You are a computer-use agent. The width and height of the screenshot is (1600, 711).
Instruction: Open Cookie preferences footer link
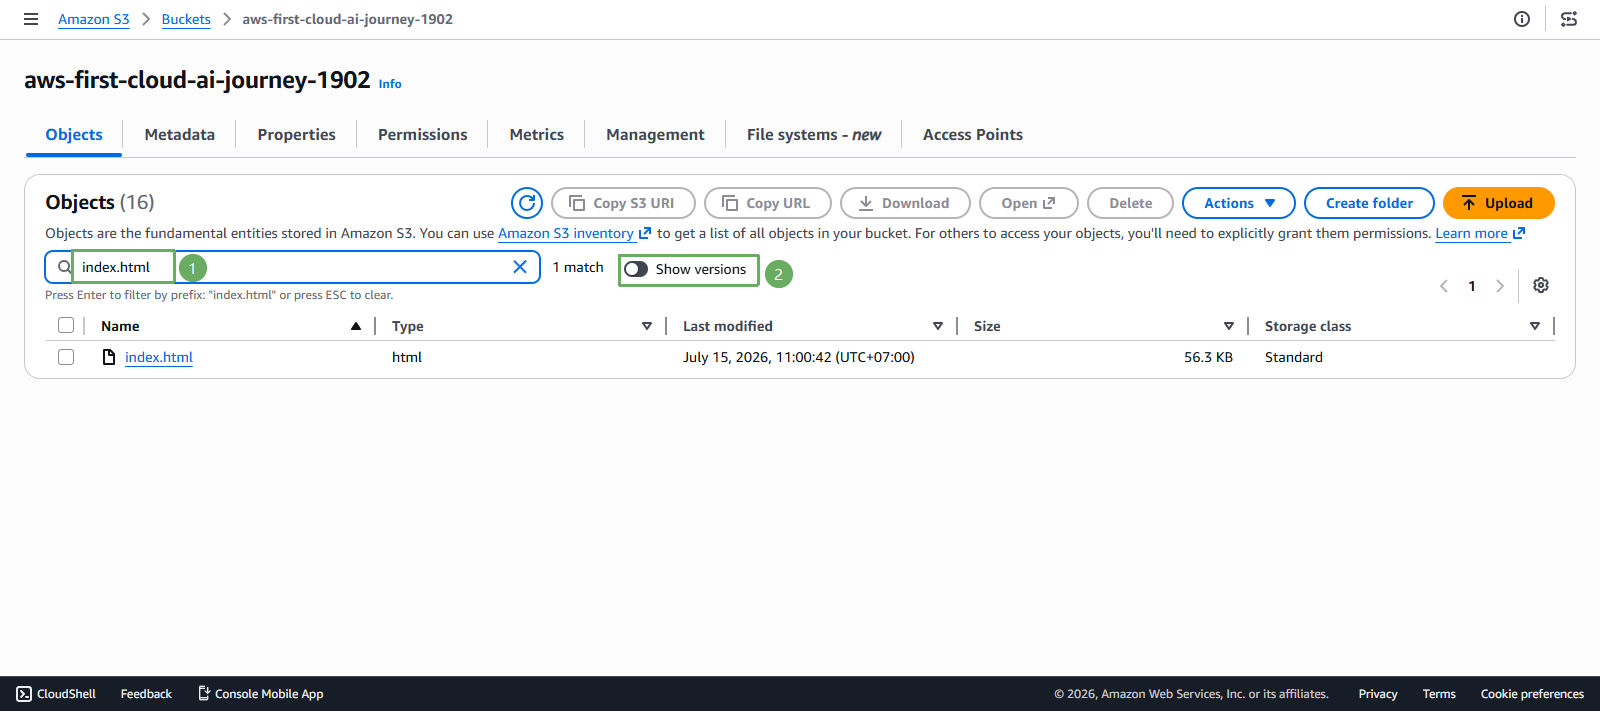coord(1532,694)
